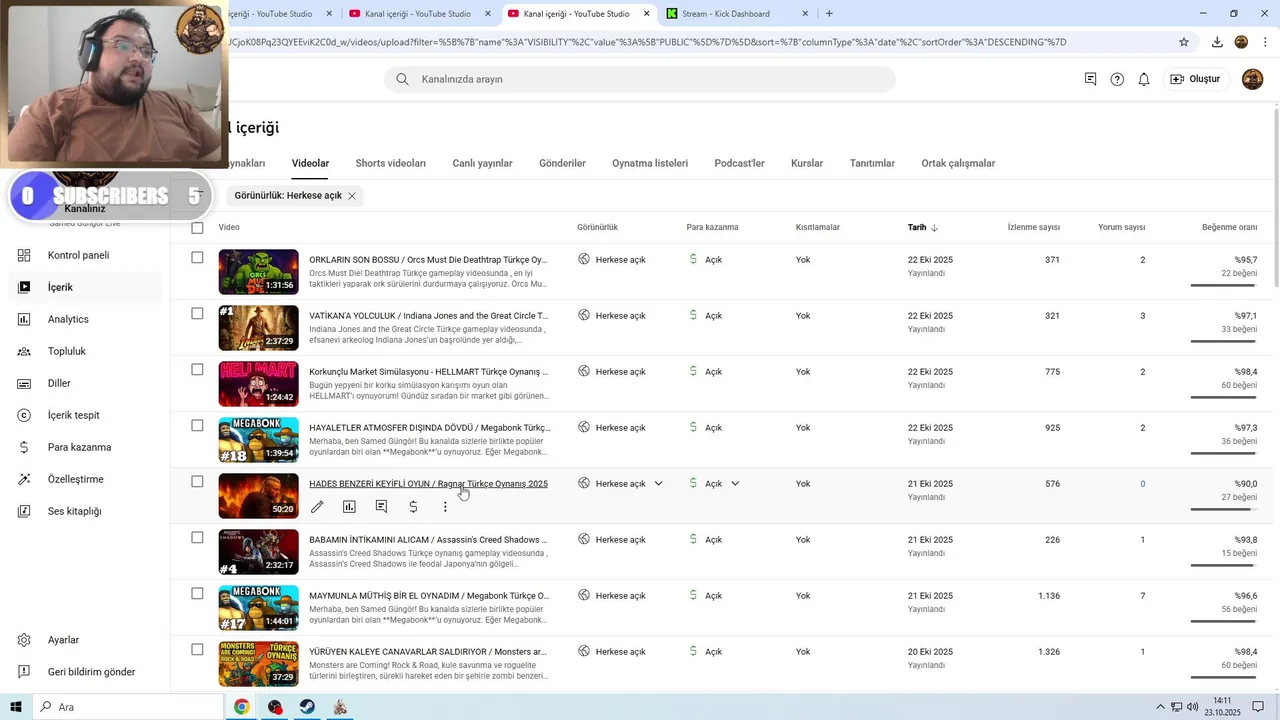Image resolution: width=1280 pixels, height=720 pixels.
Task: Open monetization dollar icon under HADES BENZERİ video
Action: [413, 507]
